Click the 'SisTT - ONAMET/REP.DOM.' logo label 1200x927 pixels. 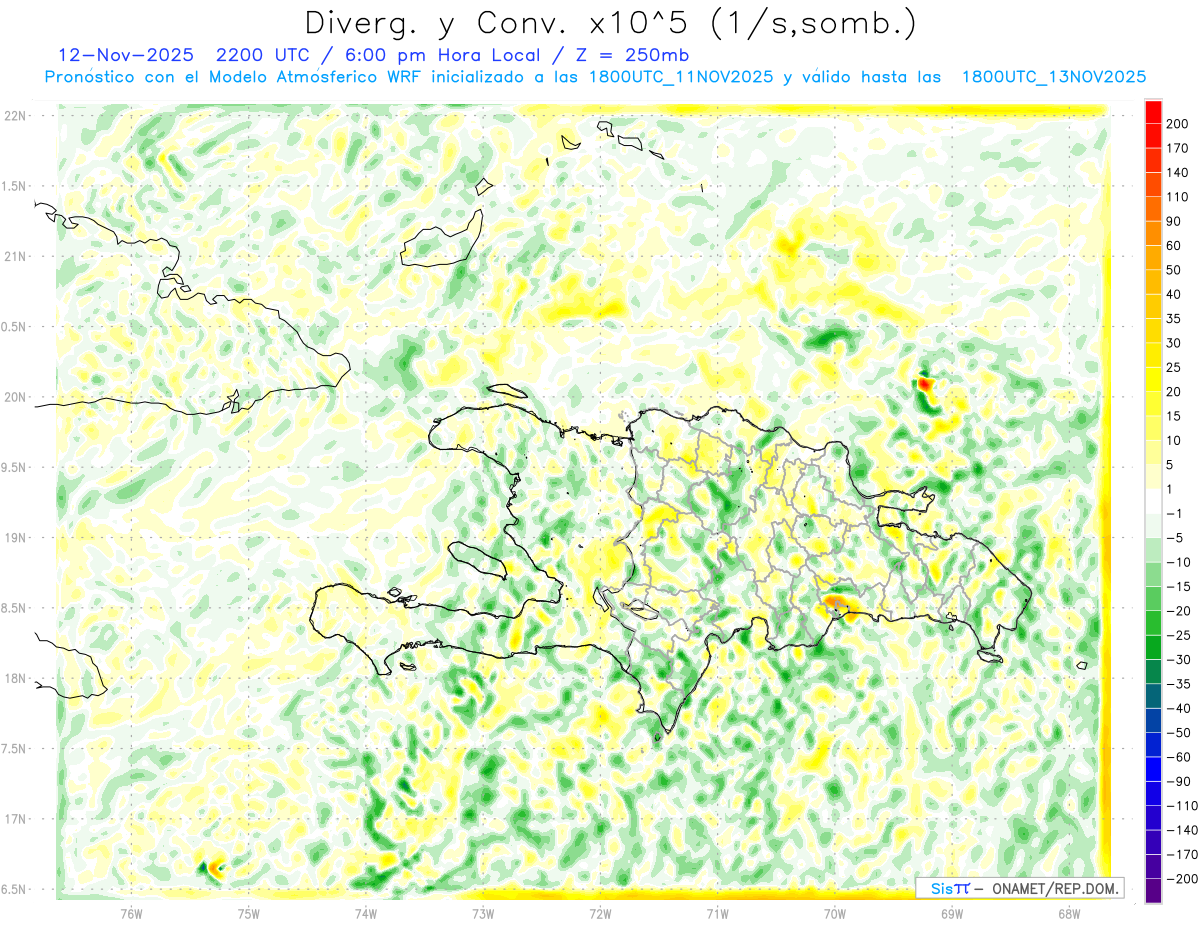tap(1019, 887)
